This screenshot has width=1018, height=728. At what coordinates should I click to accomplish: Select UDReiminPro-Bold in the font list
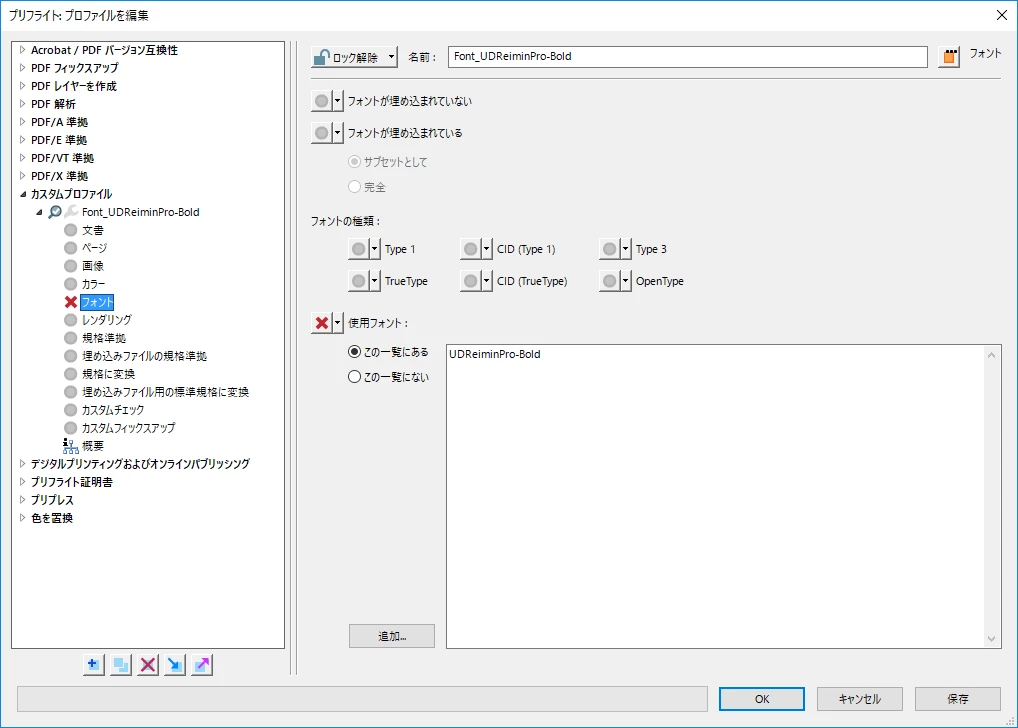(x=495, y=354)
